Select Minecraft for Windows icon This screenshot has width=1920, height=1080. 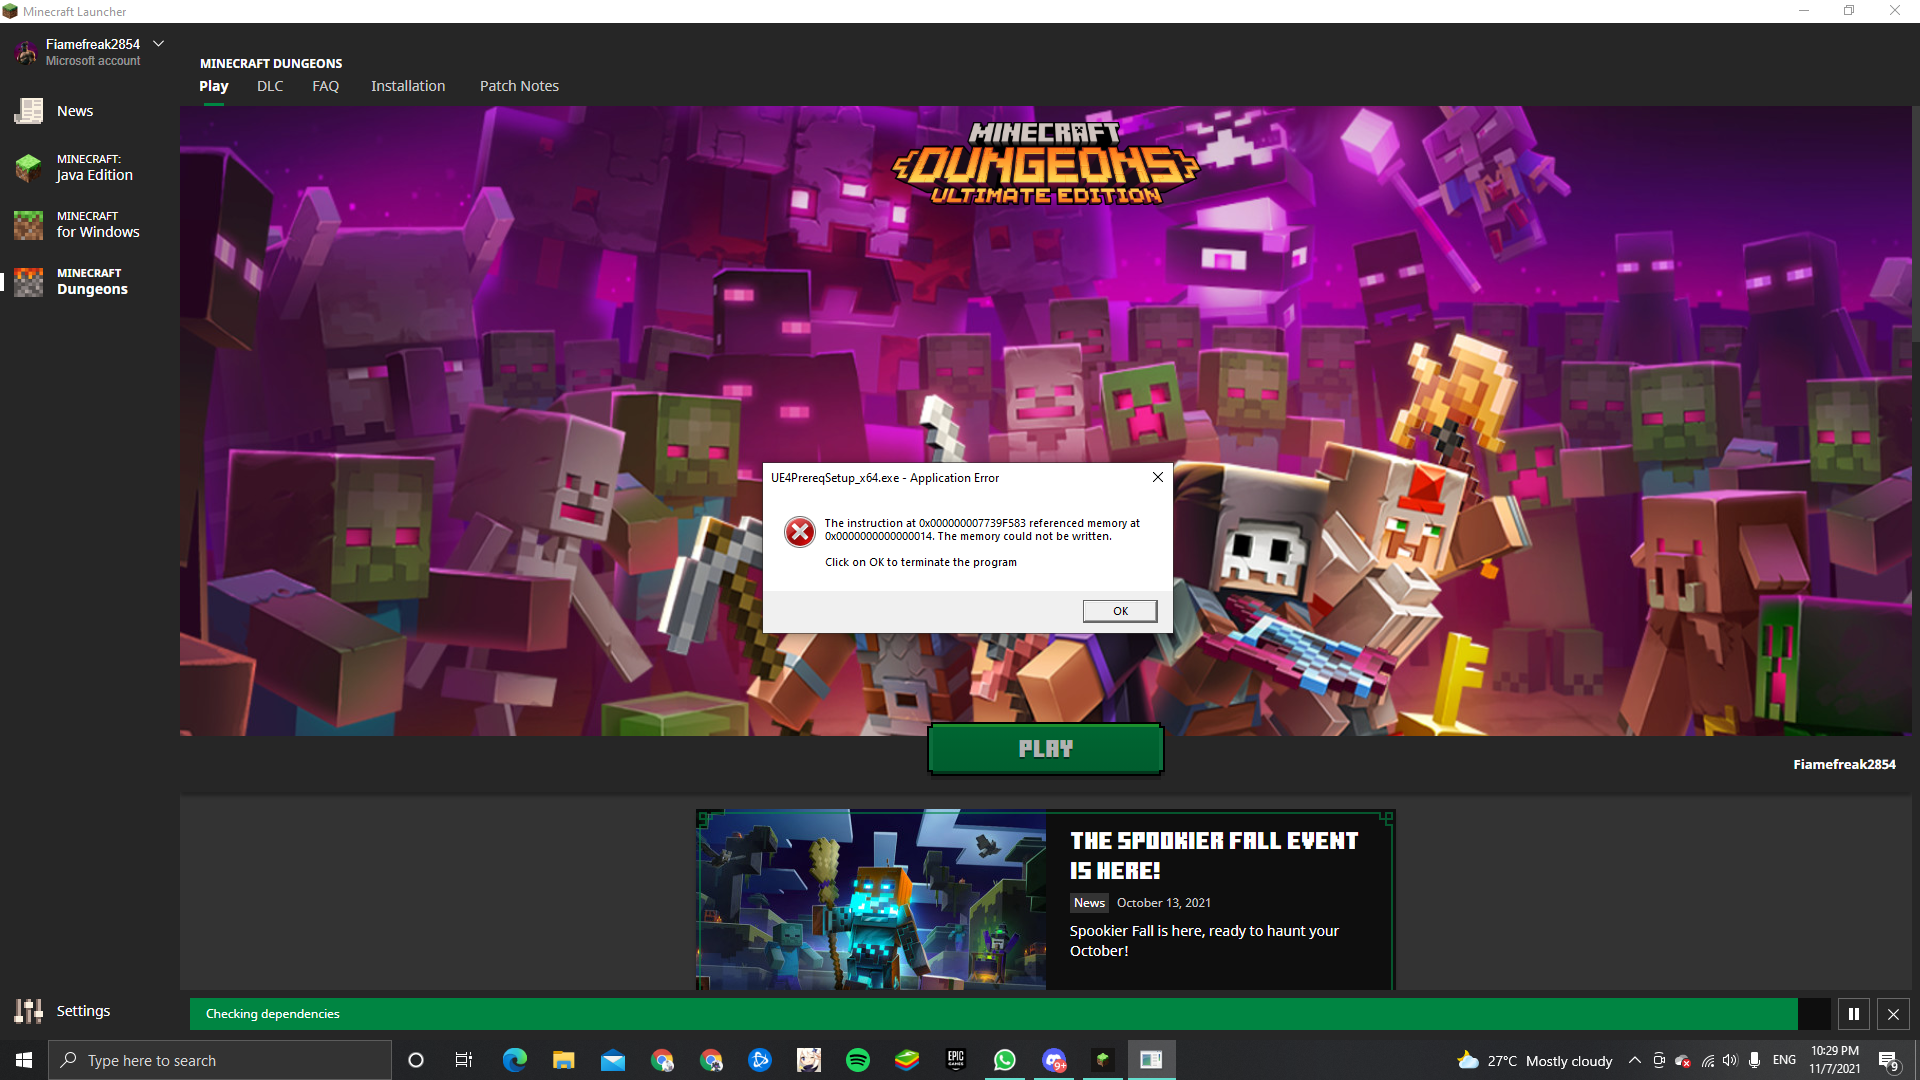pos(28,224)
